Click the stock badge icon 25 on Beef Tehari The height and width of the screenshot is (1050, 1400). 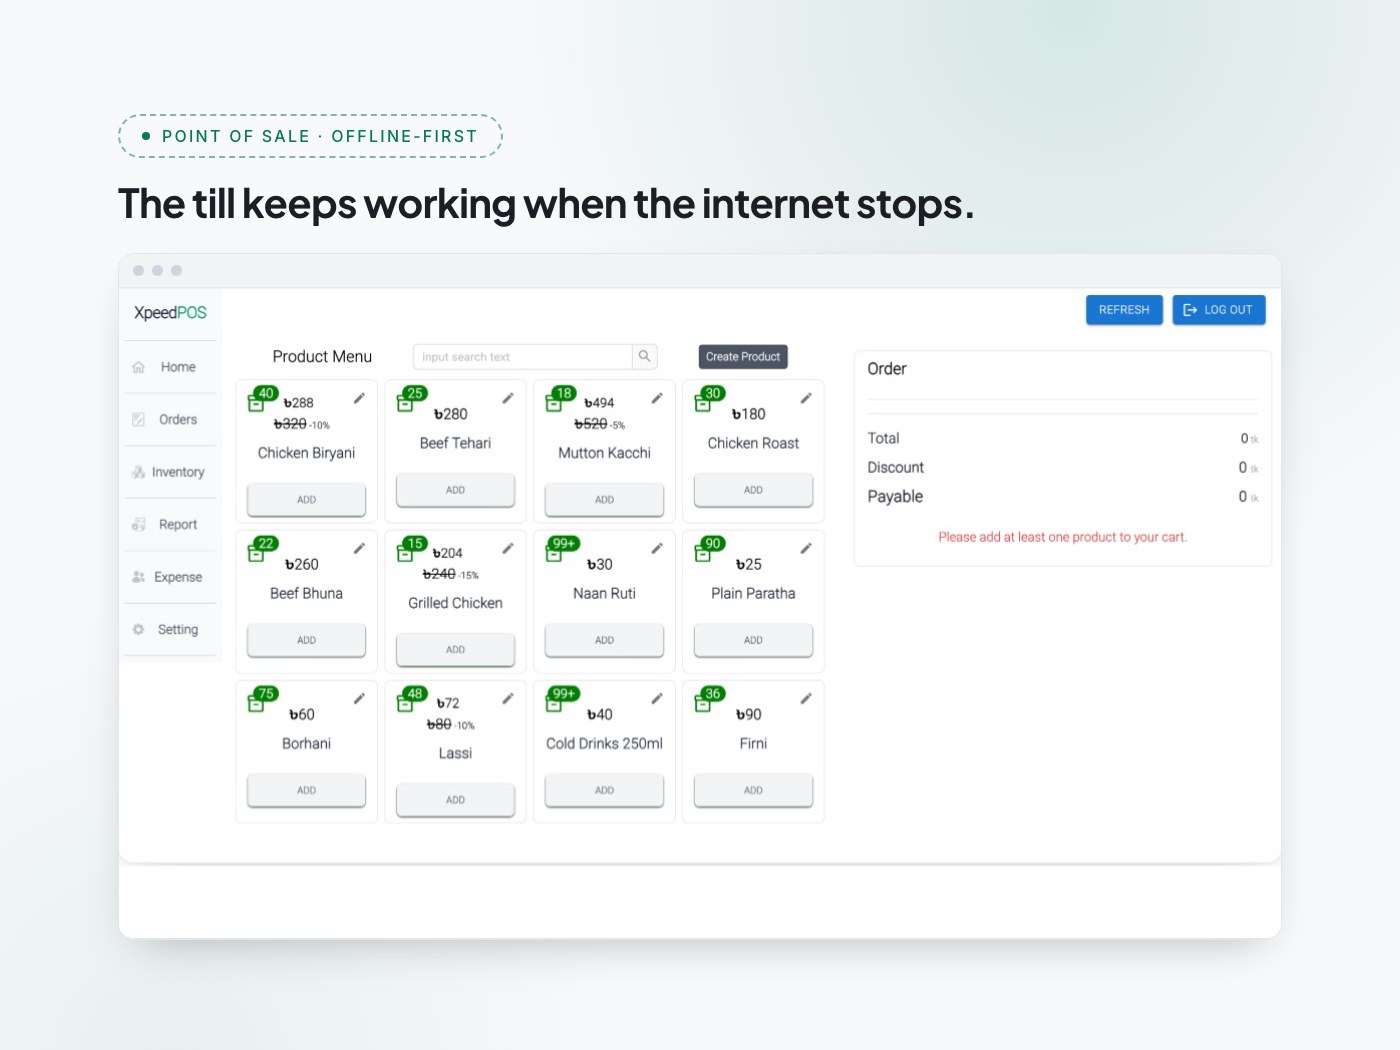(411, 399)
